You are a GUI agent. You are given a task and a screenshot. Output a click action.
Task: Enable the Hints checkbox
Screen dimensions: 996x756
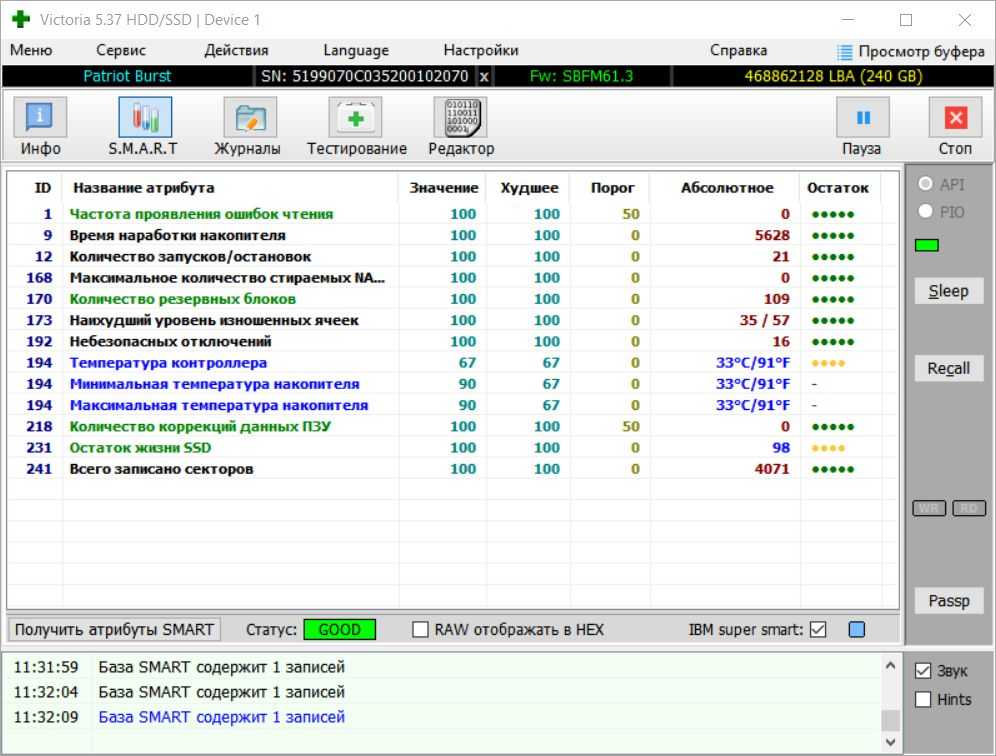[x=923, y=699]
